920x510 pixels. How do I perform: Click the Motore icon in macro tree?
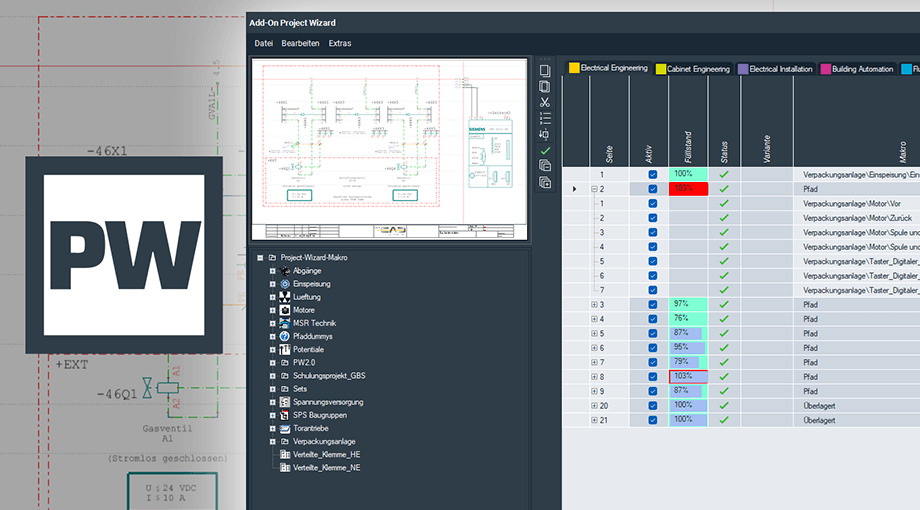[x=285, y=310]
